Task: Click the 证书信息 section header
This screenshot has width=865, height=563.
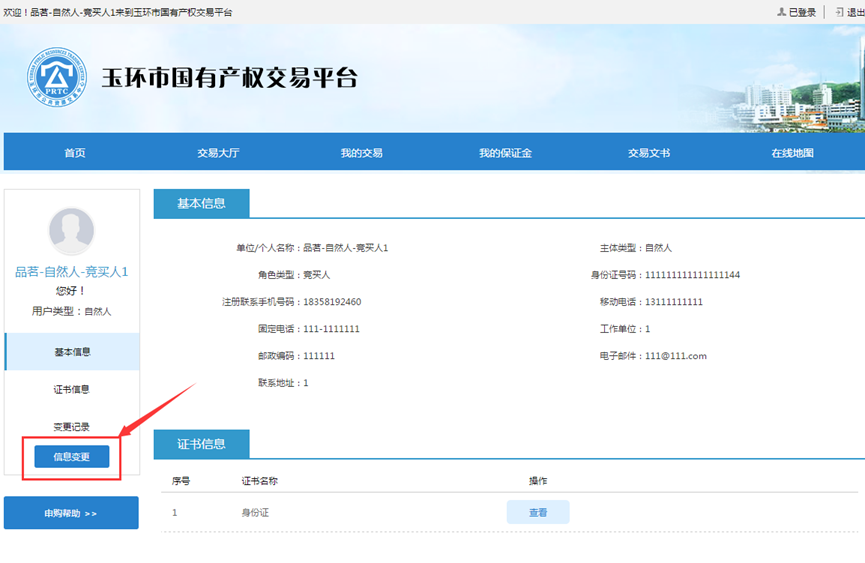Action: 201,444
